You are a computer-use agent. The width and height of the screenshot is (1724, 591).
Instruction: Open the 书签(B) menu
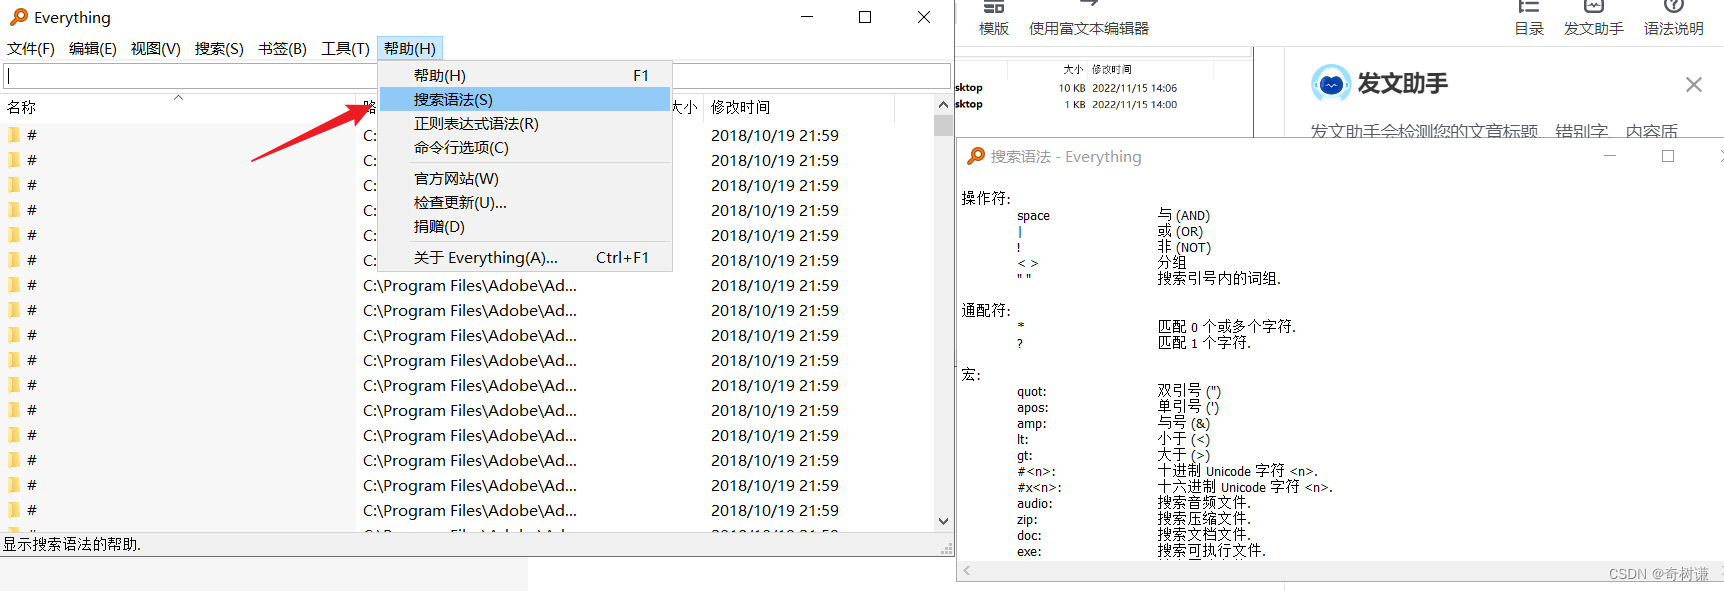click(282, 48)
